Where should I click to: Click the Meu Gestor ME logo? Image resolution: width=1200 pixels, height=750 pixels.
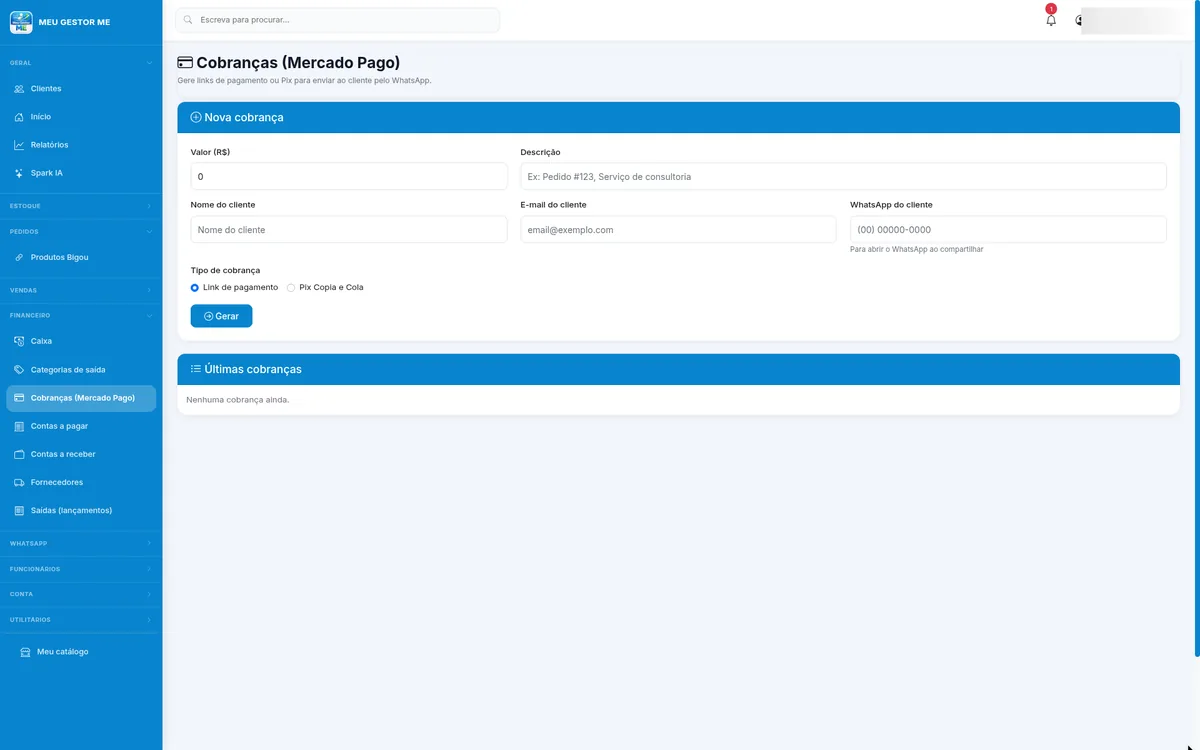click(x=21, y=21)
